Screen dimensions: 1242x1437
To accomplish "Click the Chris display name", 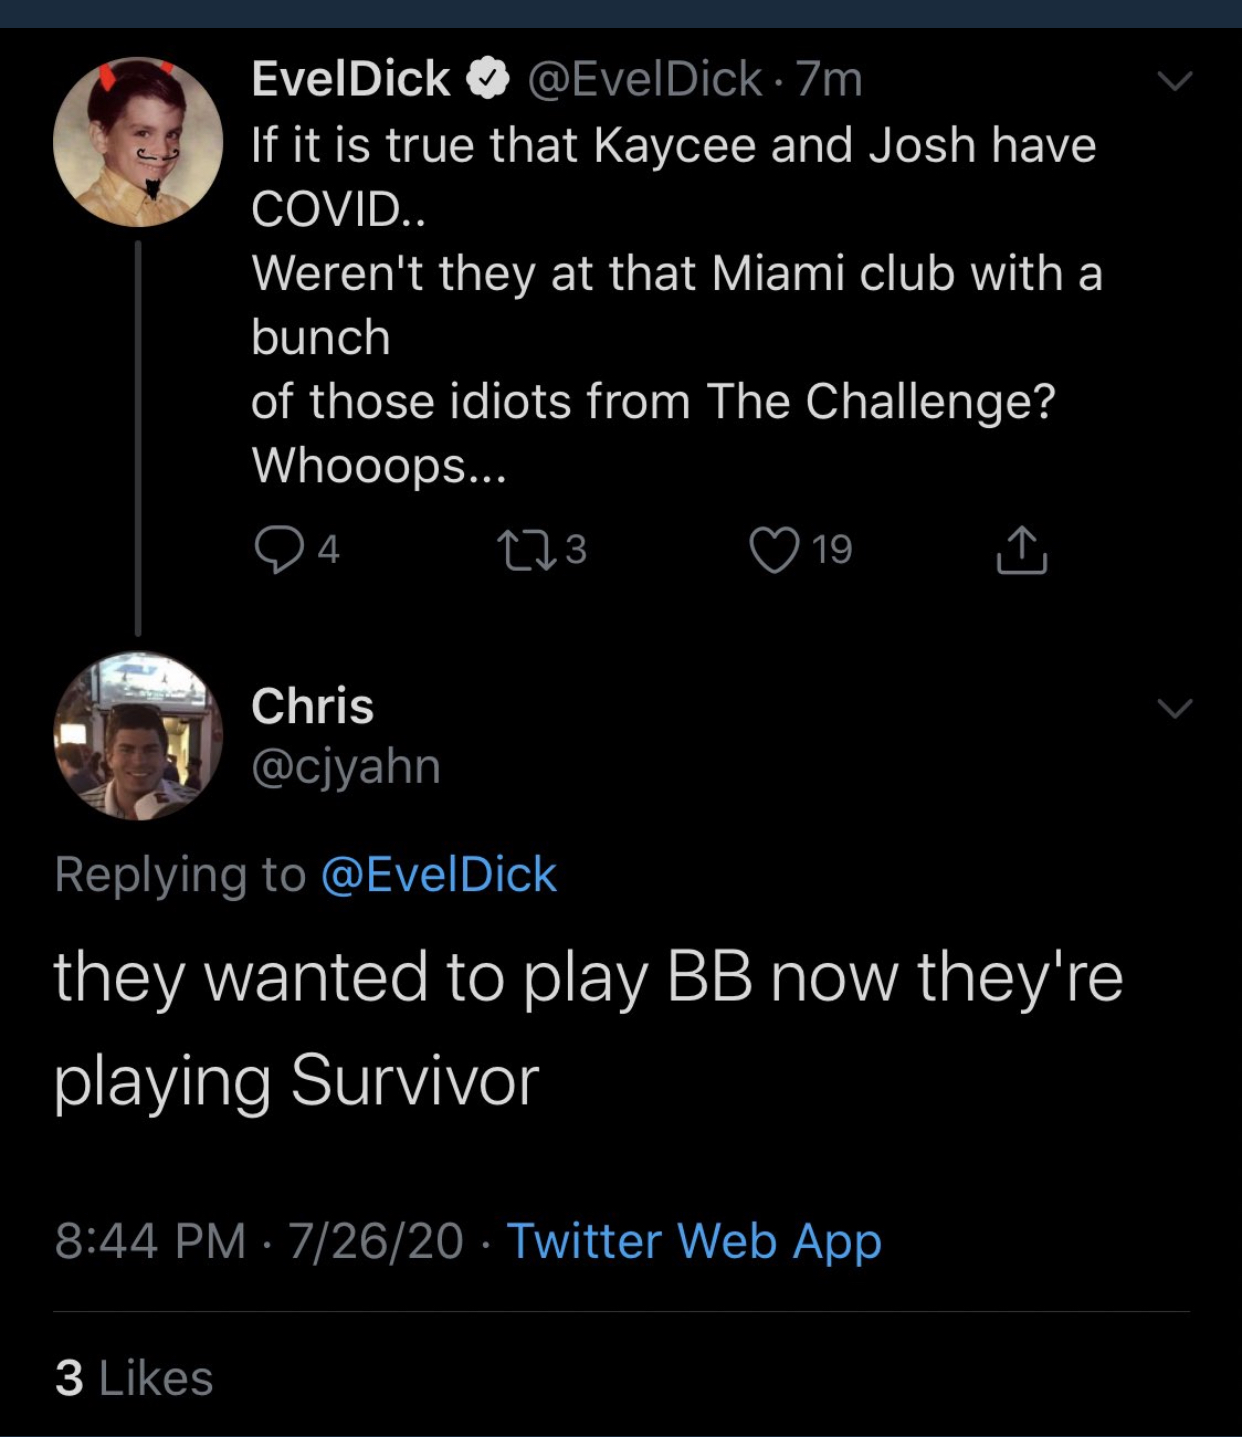I will click(313, 706).
